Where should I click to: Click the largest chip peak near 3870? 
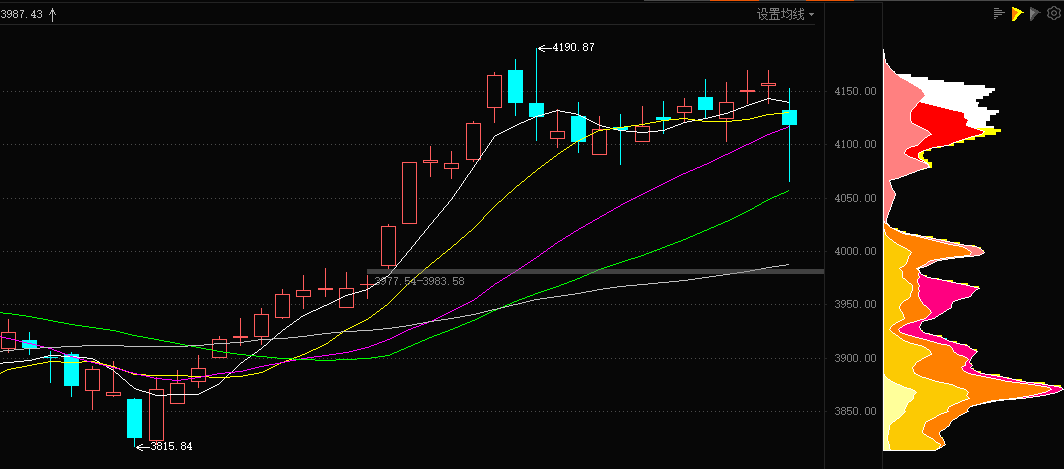click(1004, 390)
